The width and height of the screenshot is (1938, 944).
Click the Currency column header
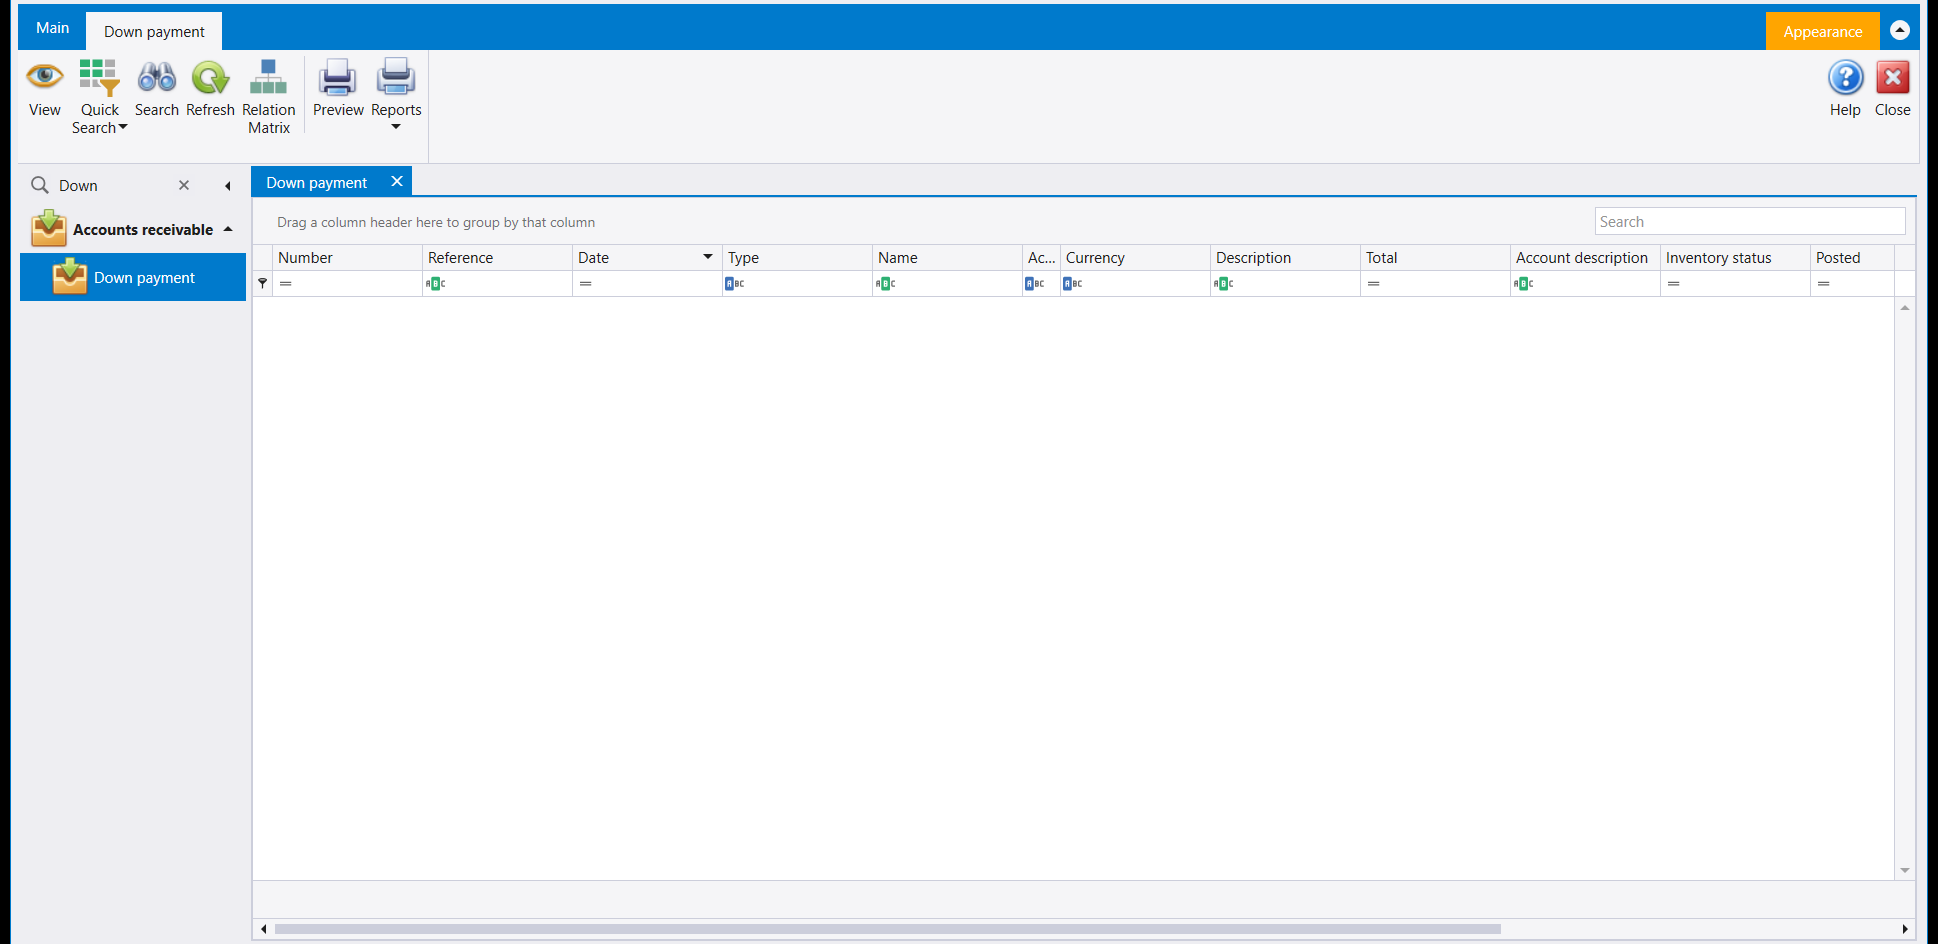tap(1135, 257)
